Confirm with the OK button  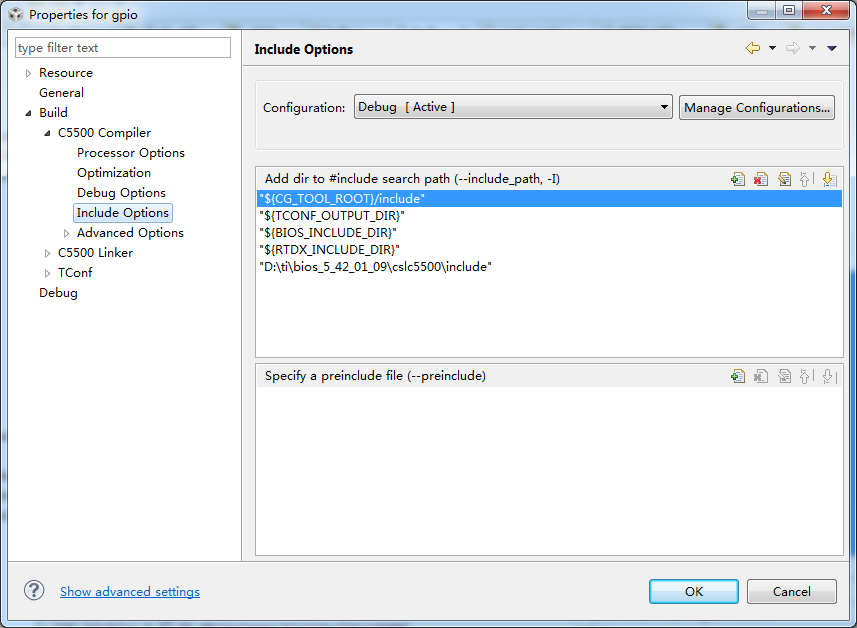(694, 591)
